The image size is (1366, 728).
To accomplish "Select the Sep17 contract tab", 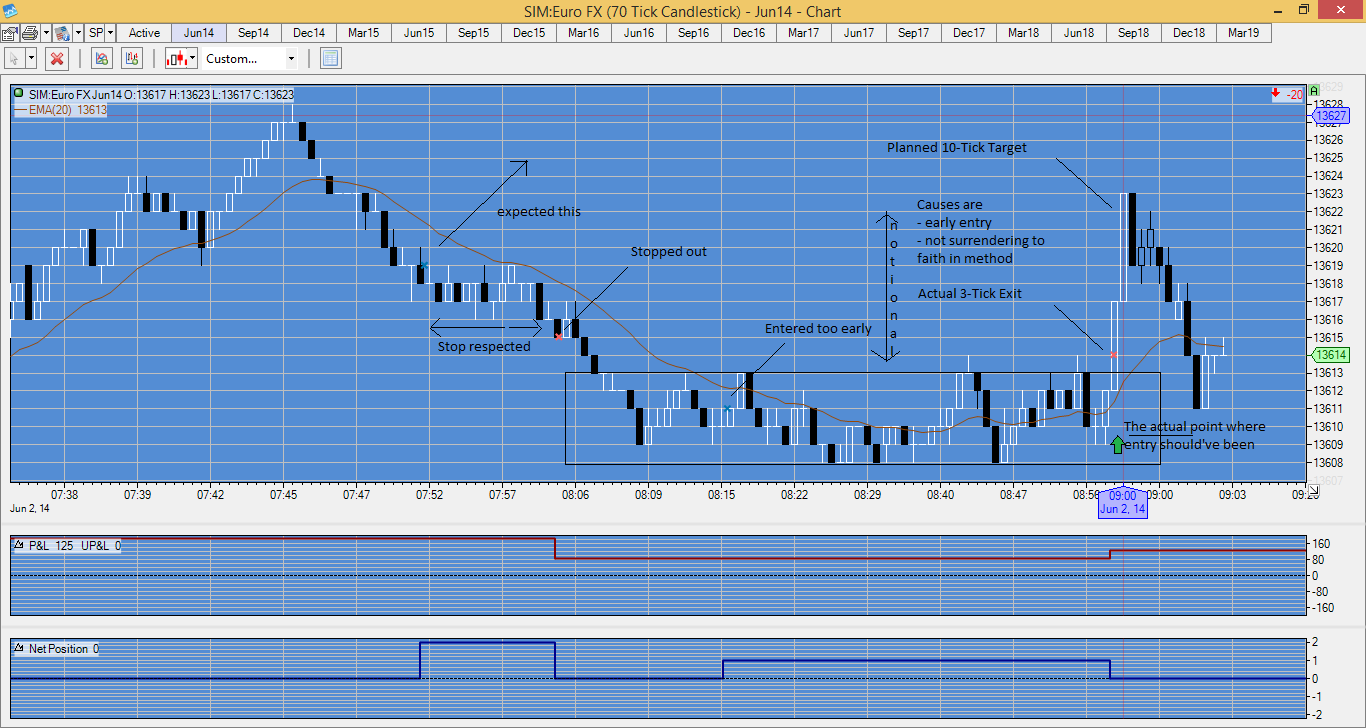I will click(x=914, y=33).
